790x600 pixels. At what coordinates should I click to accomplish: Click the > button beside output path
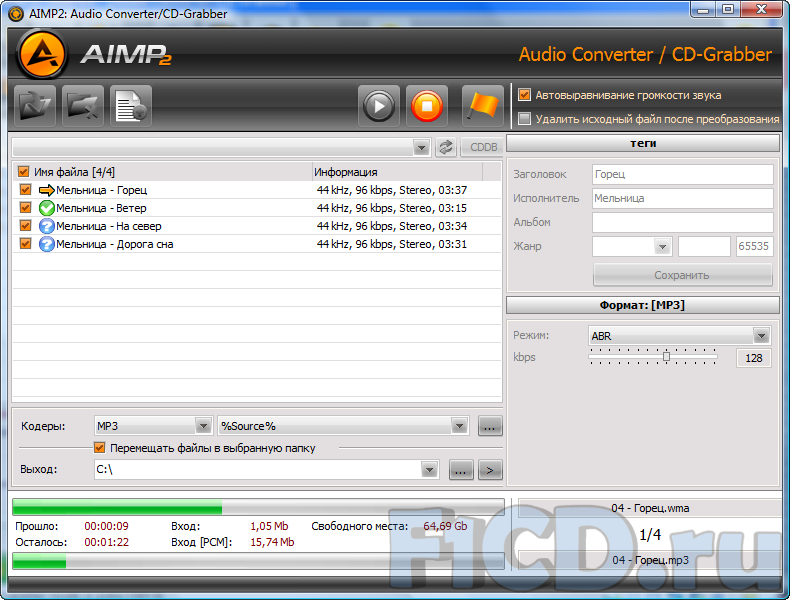(490, 471)
